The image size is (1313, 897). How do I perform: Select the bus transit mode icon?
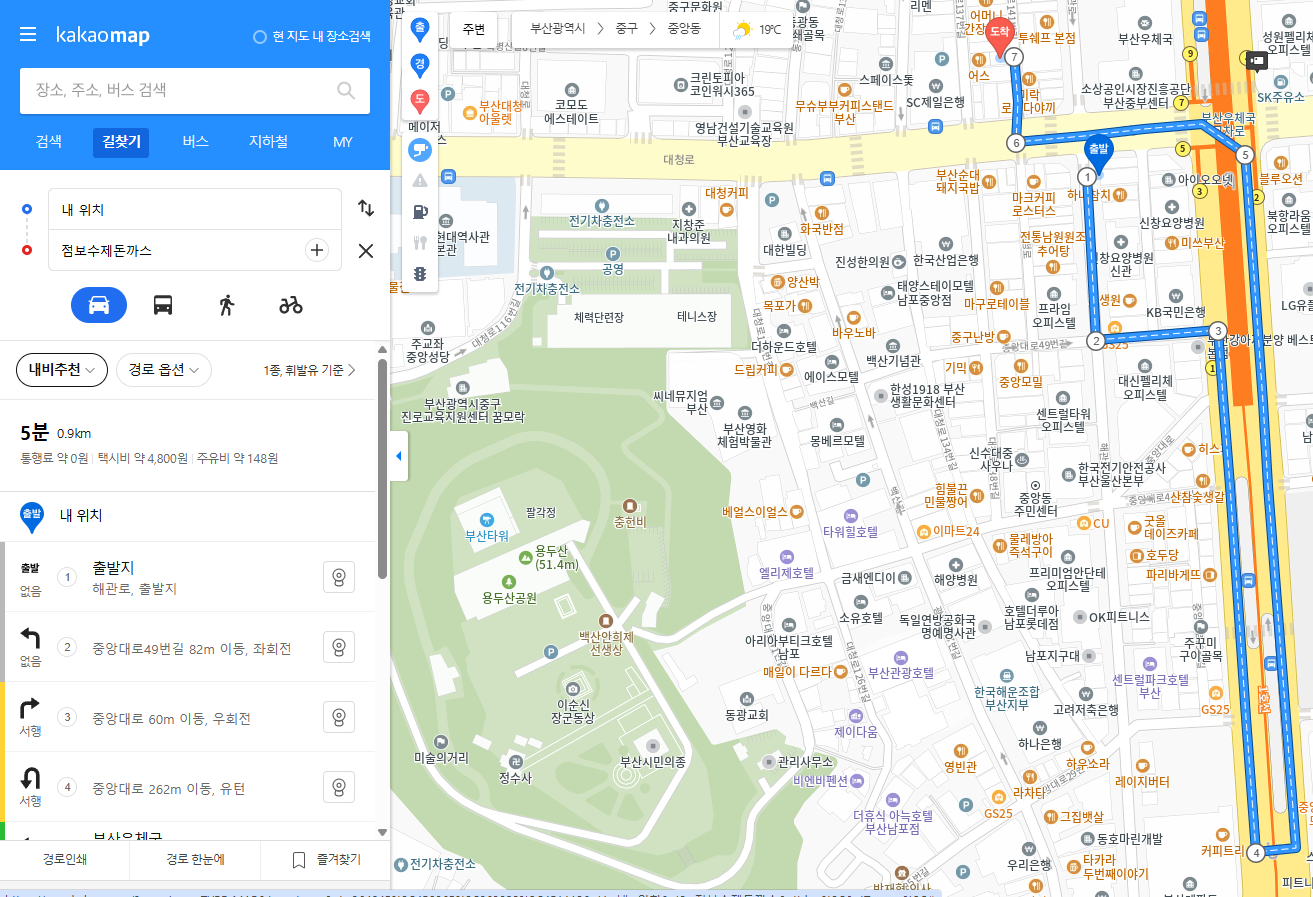(x=163, y=305)
